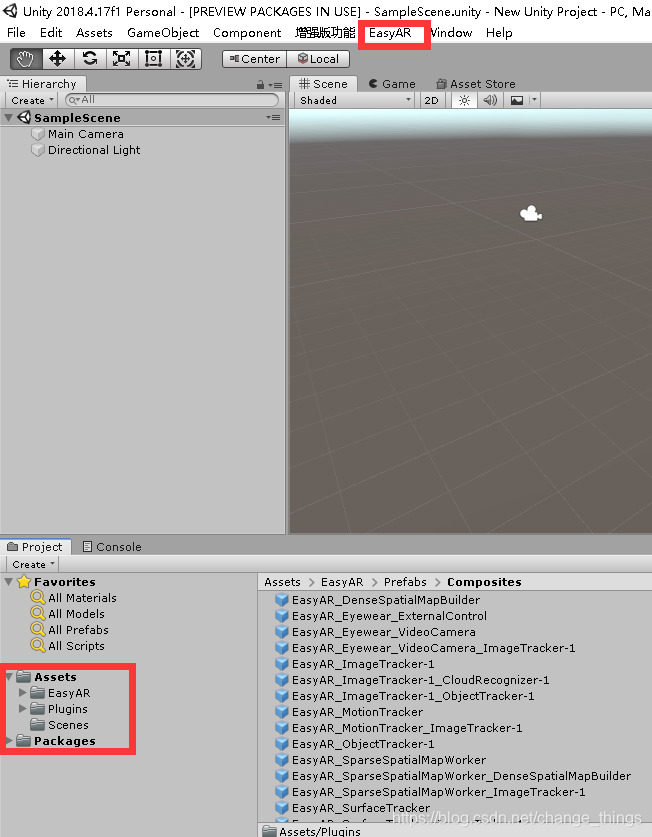
Task: Select EasyAR_SparseSpatialMapWorker prefab icon
Action: tap(281, 760)
